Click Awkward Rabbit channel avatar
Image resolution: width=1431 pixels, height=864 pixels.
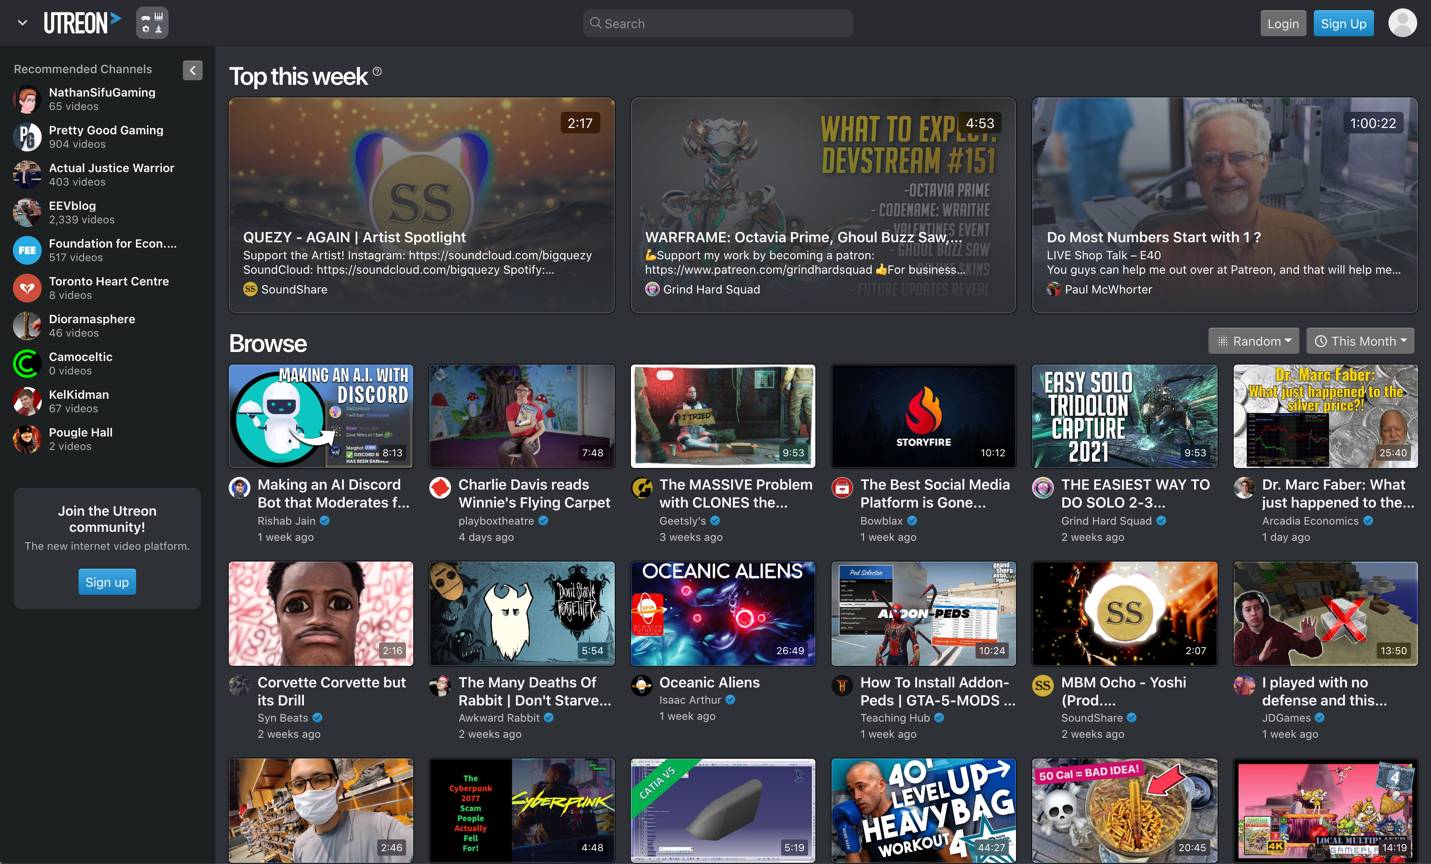point(440,686)
